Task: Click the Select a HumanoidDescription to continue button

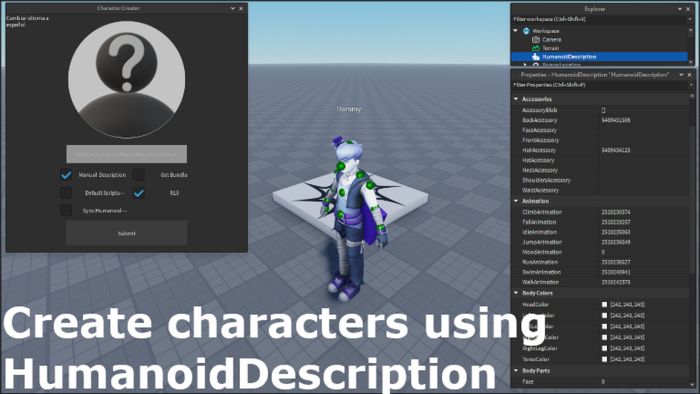Action: (126, 154)
